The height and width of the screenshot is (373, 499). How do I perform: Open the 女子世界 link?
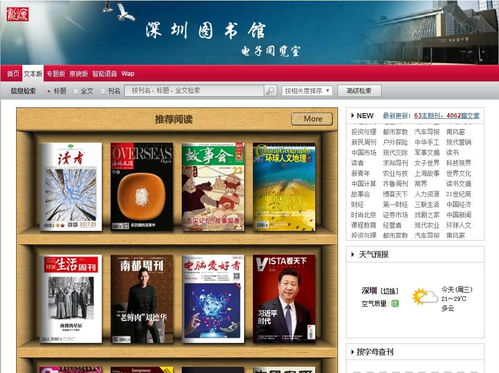[427, 163]
